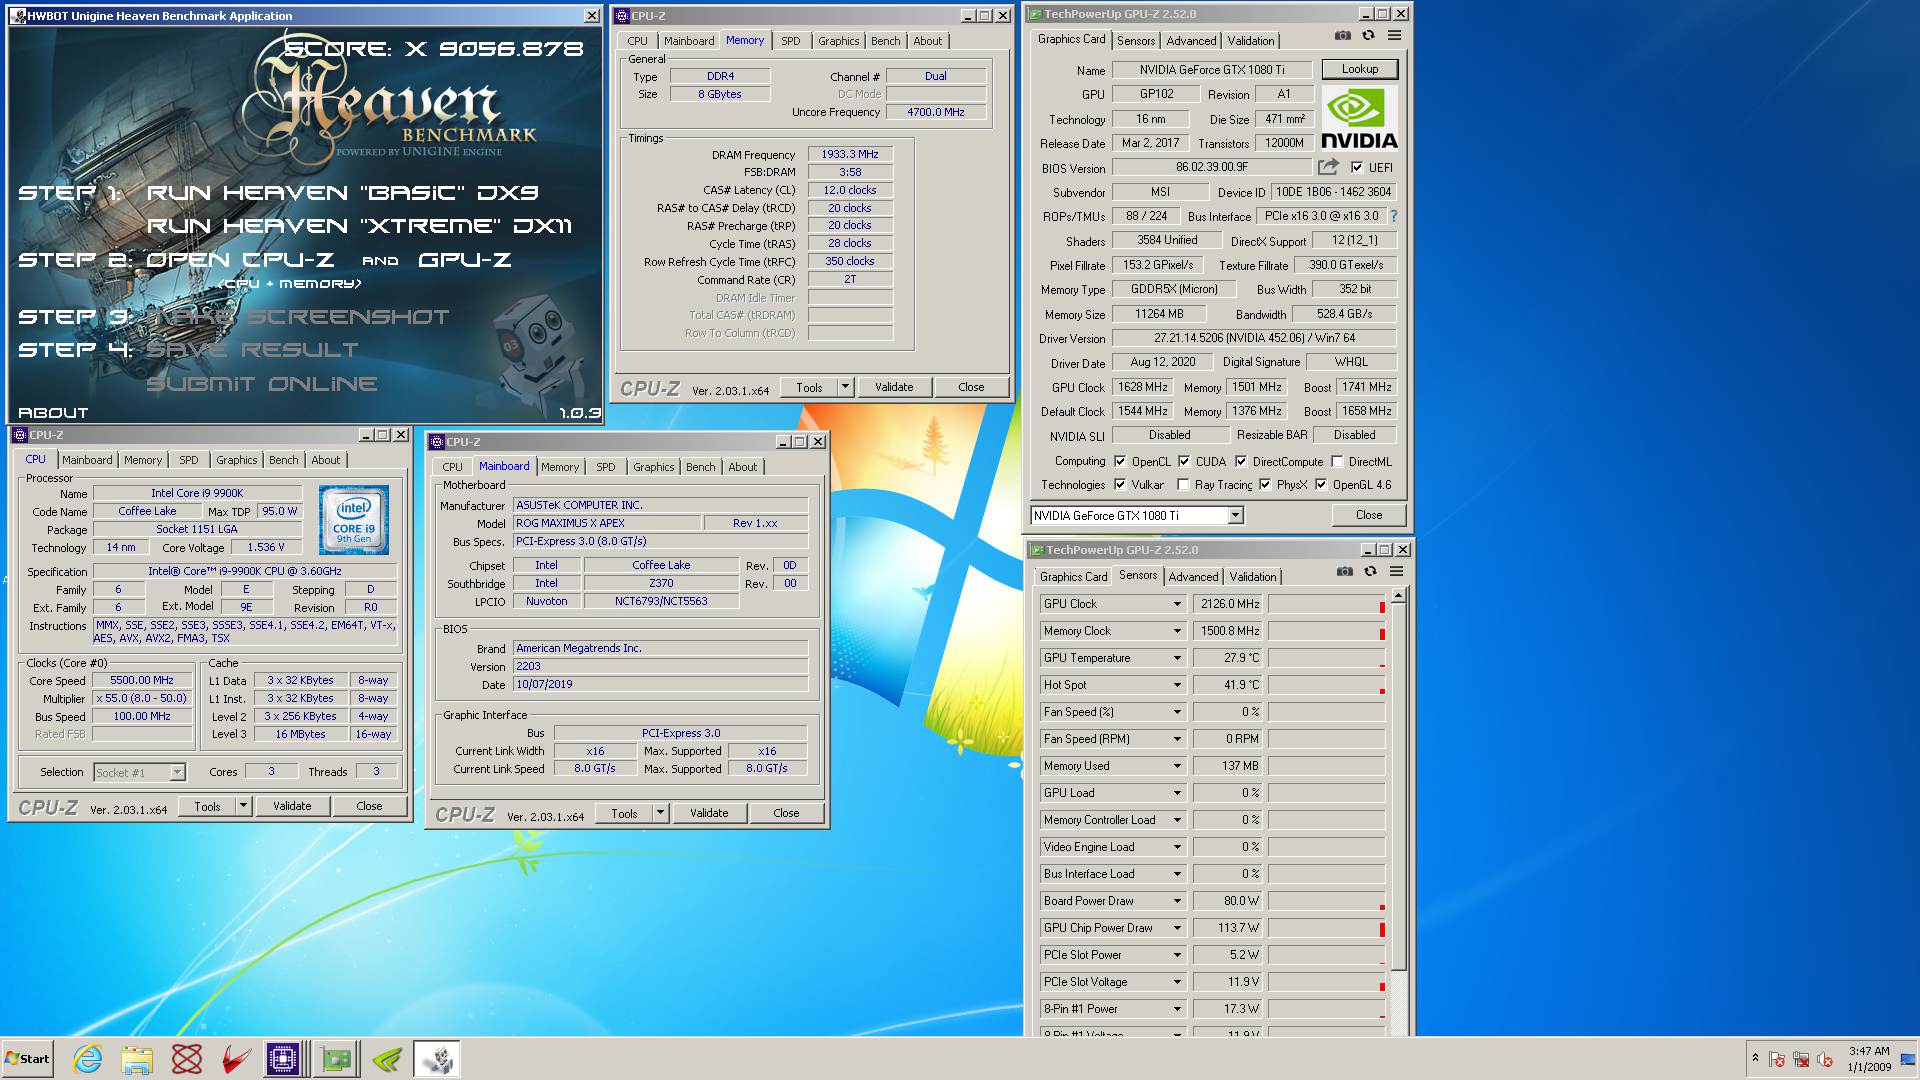Open the NVIDIA GeForce GTX 1080 Ti GPU selector dropdown
Image resolution: width=1920 pixels, height=1080 pixels.
pyautogui.click(x=1235, y=516)
